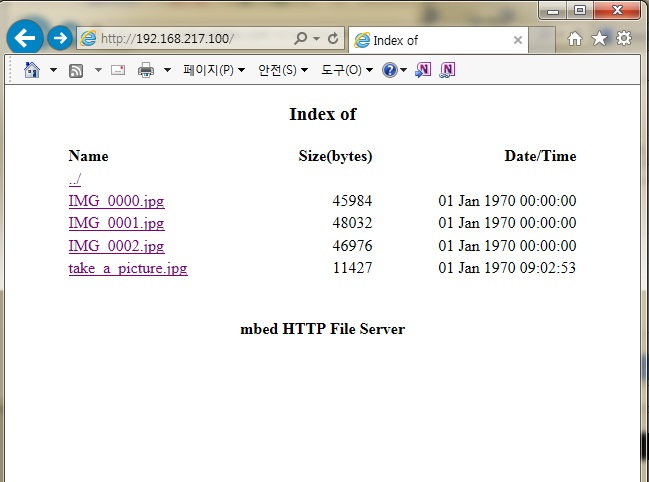Click the Home page icon in command bar

click(x=32, y=70)
